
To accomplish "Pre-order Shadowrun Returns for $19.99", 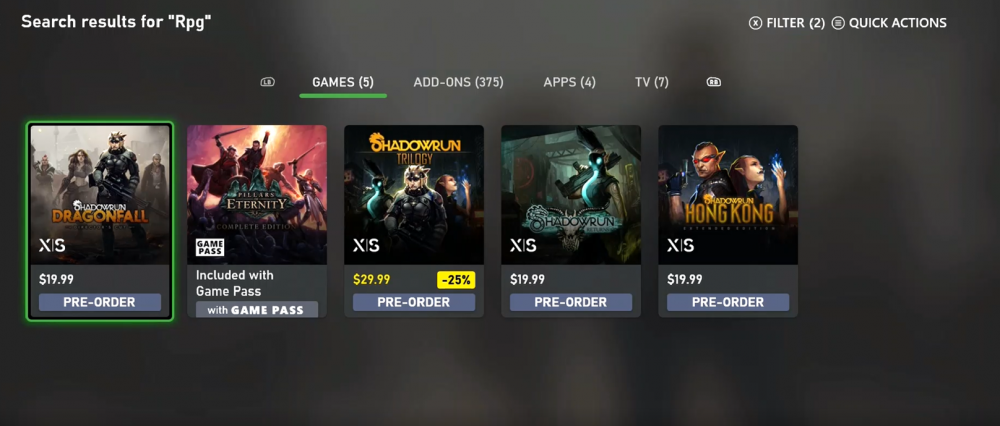I will pos(571,302).
